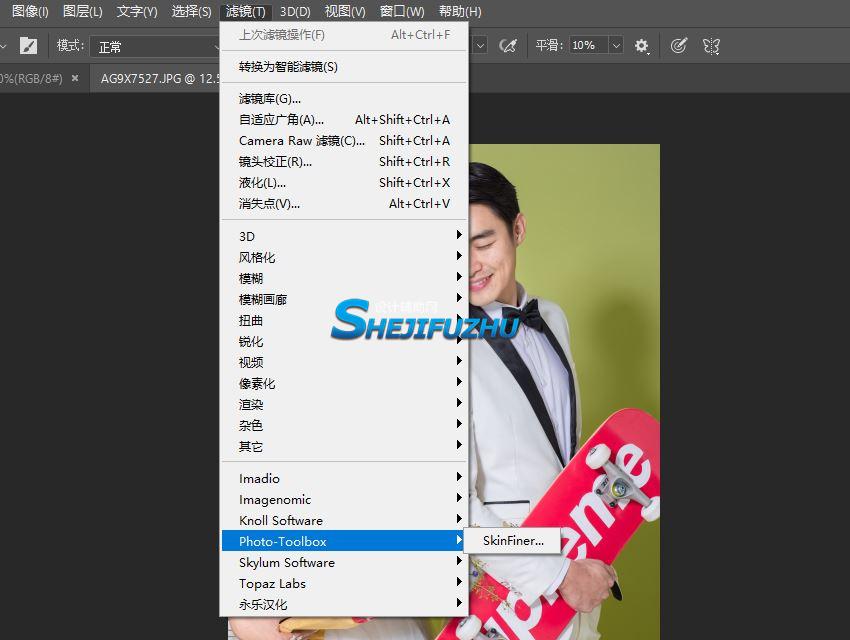Enable the airbrush build-up icon
The image size is (850, 640).
507,46
